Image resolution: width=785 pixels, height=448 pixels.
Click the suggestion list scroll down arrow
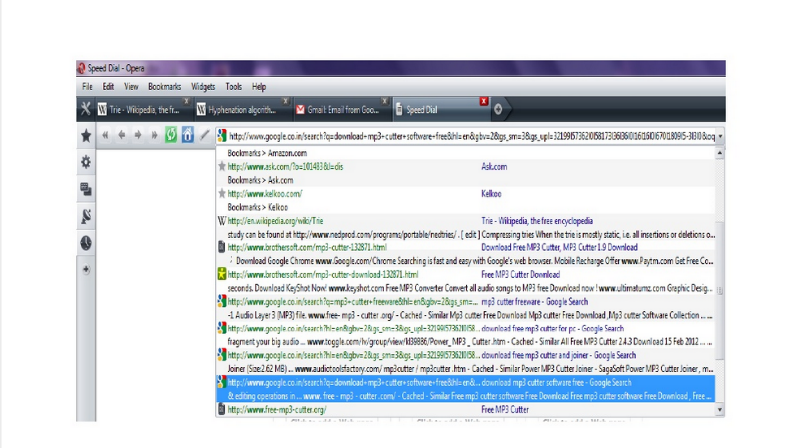tap(719, 410)
